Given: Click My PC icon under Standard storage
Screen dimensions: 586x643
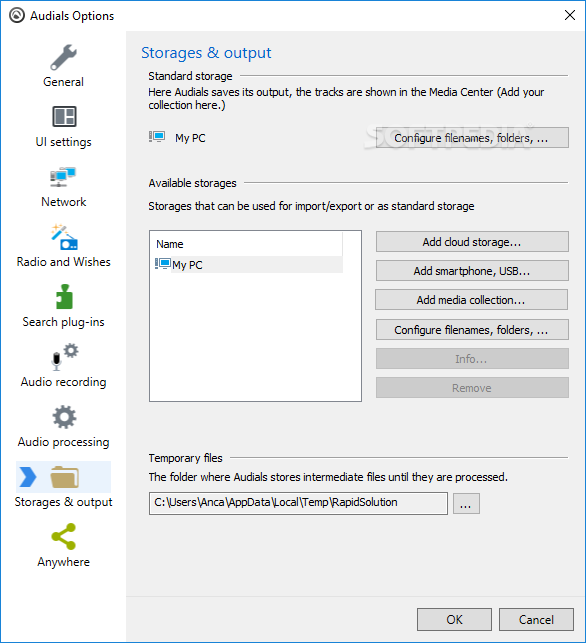Looking at the screenshot, I should click(x=157, y=137).
